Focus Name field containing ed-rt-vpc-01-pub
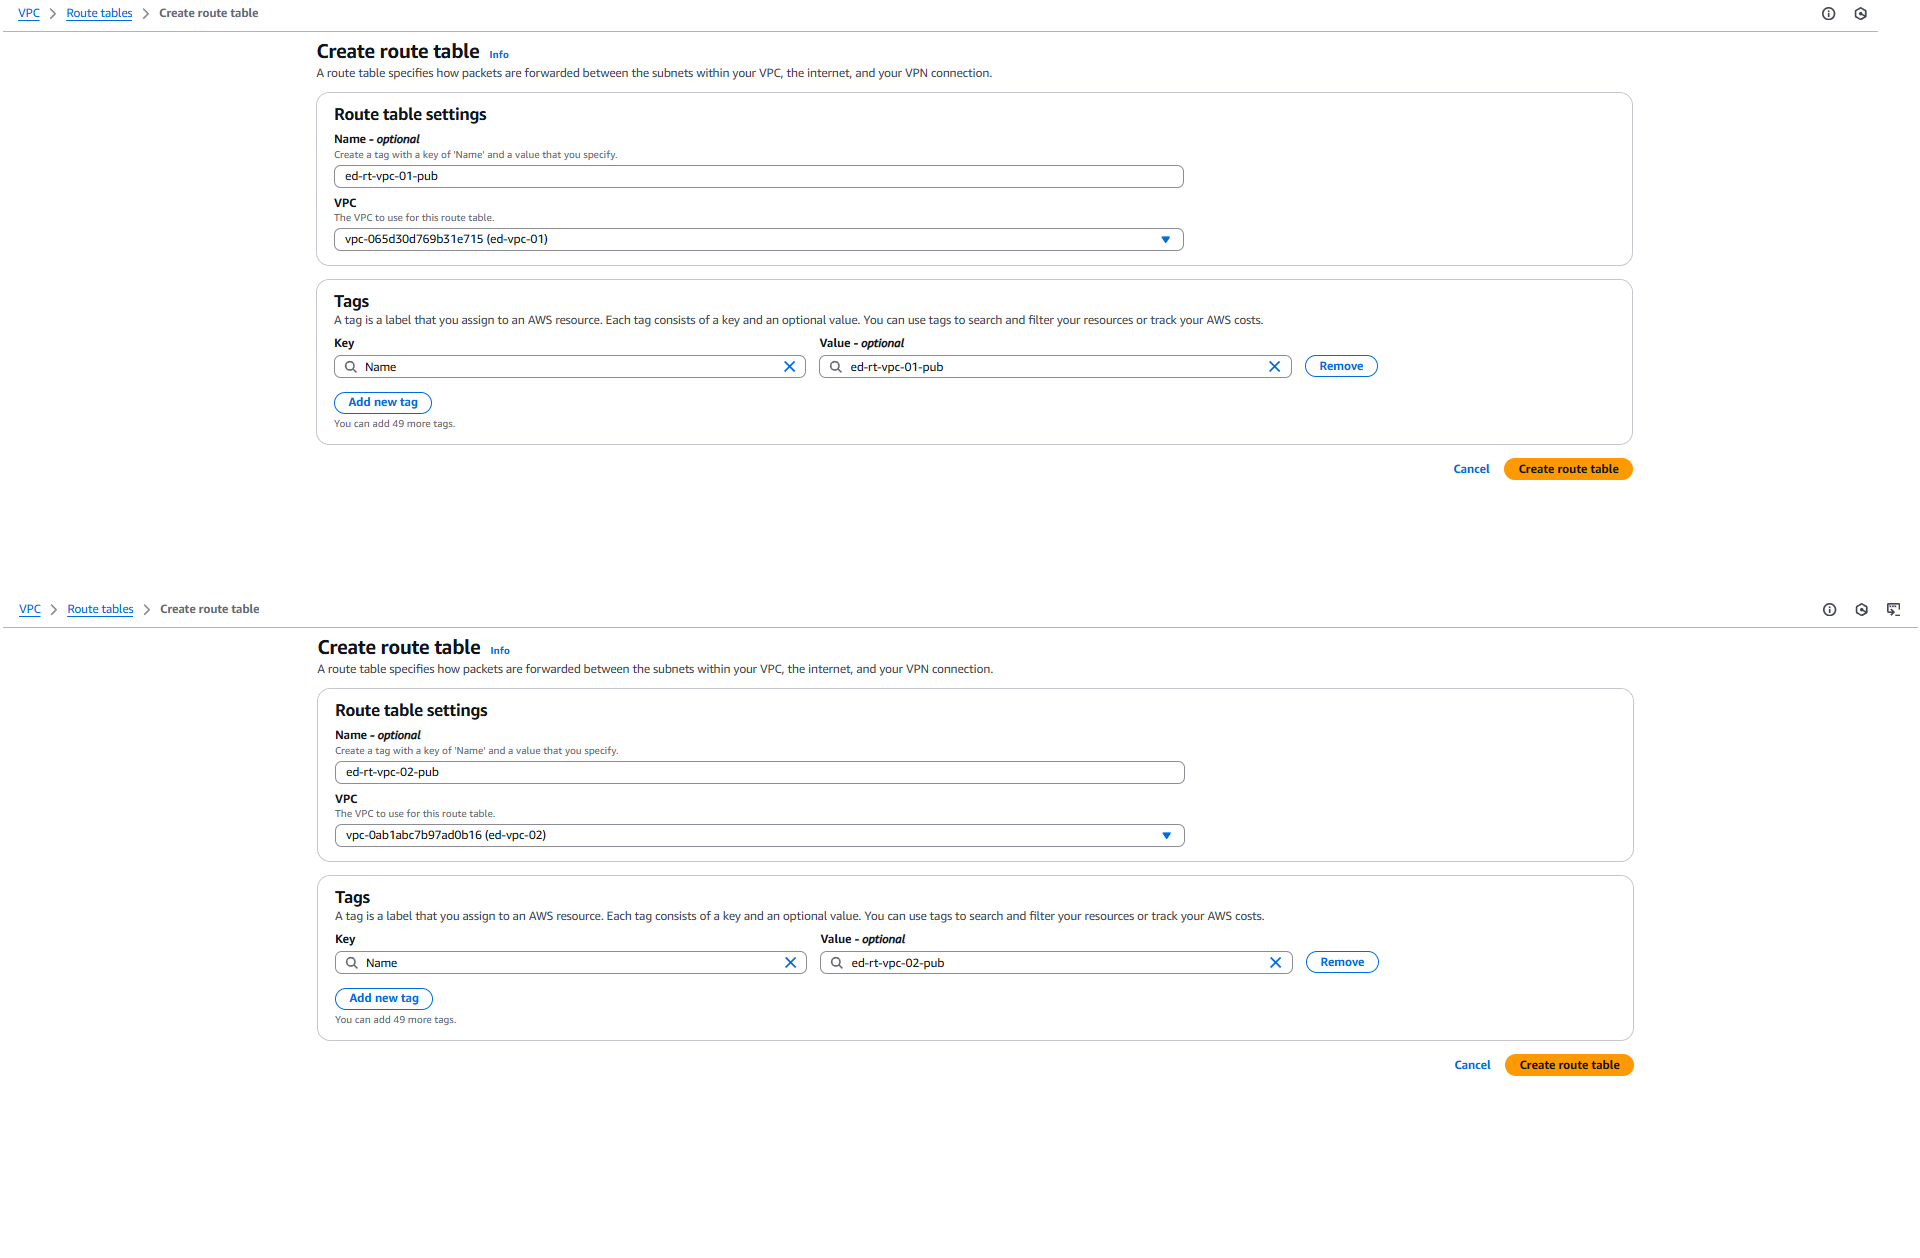 click(758, 176)
